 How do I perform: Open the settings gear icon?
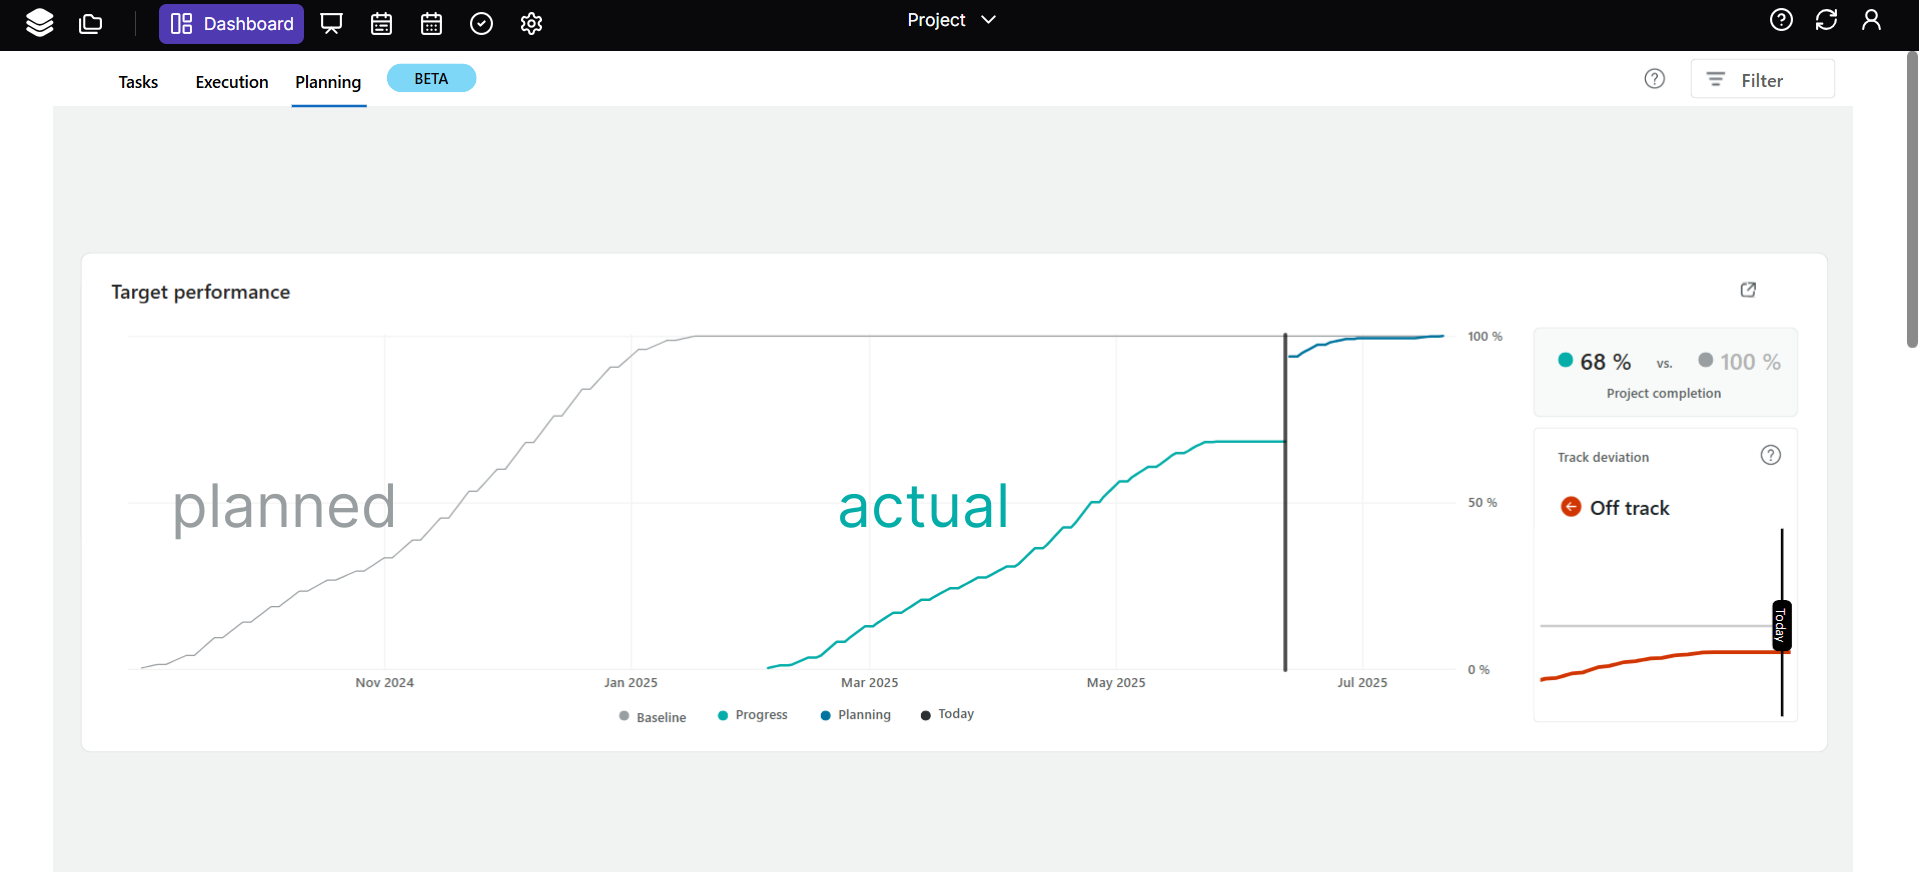coord(531,23)
